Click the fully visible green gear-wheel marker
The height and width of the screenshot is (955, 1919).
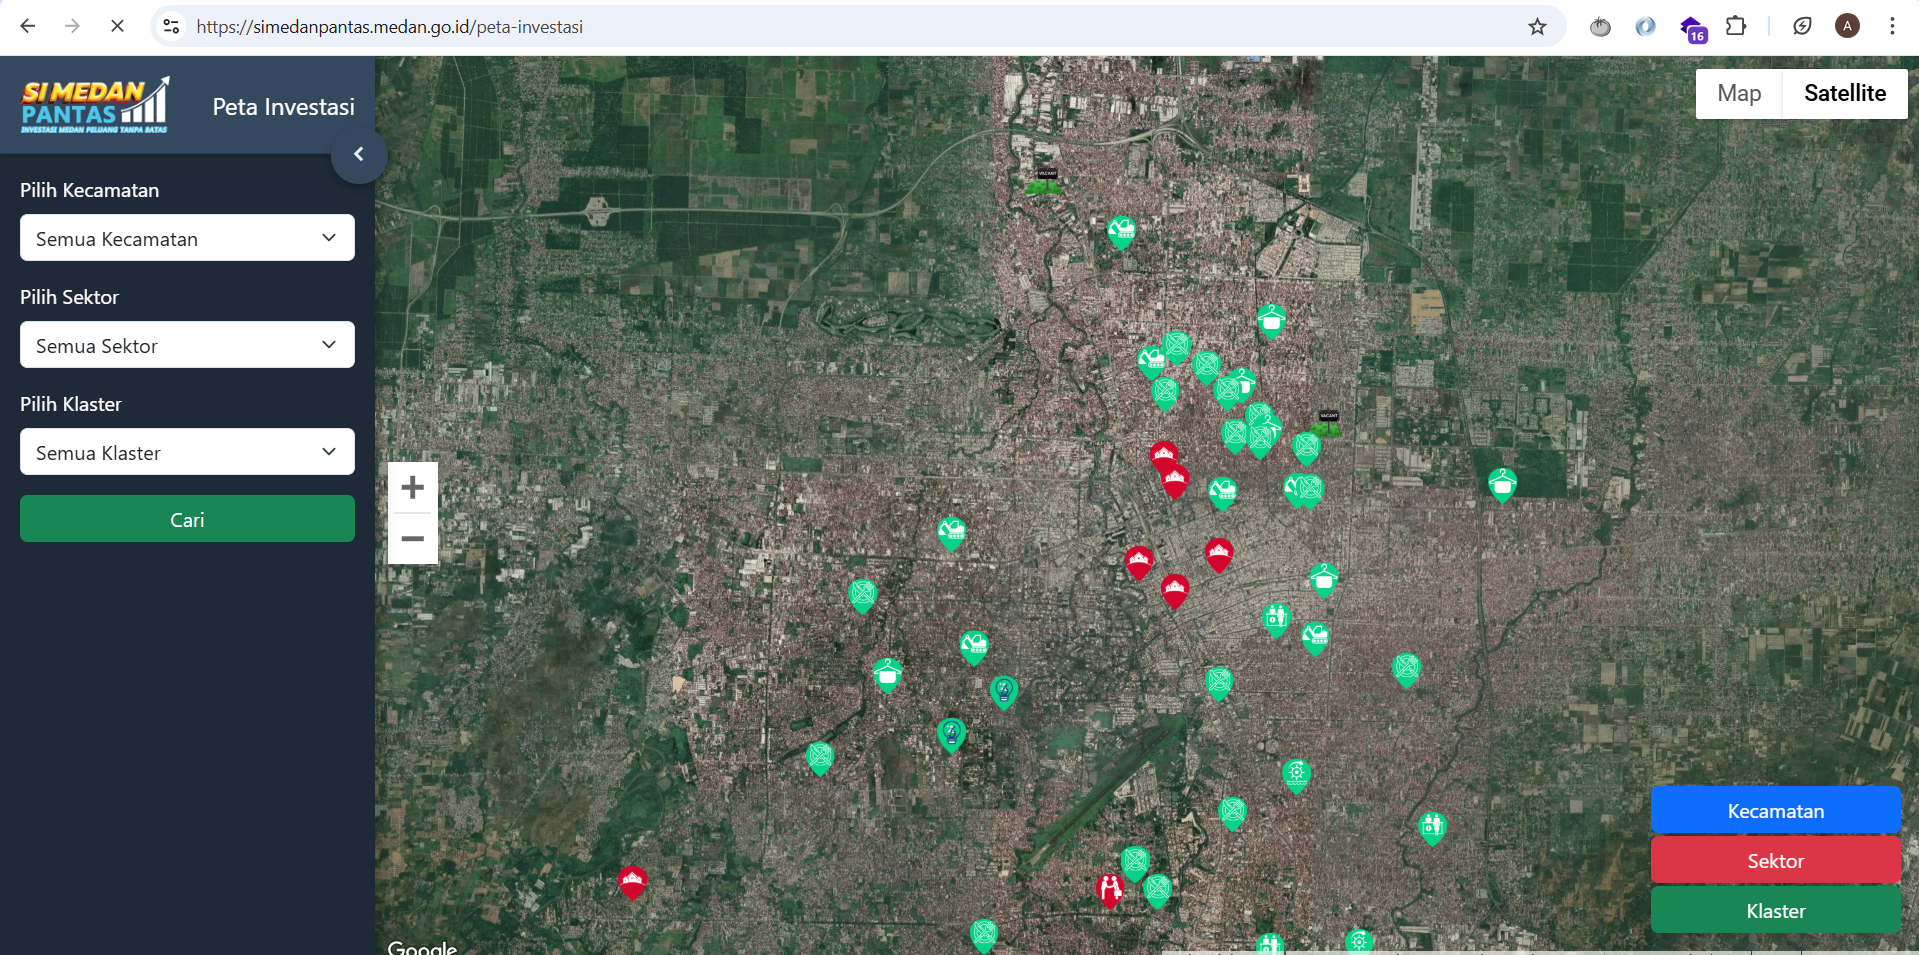click(1296, 774)
